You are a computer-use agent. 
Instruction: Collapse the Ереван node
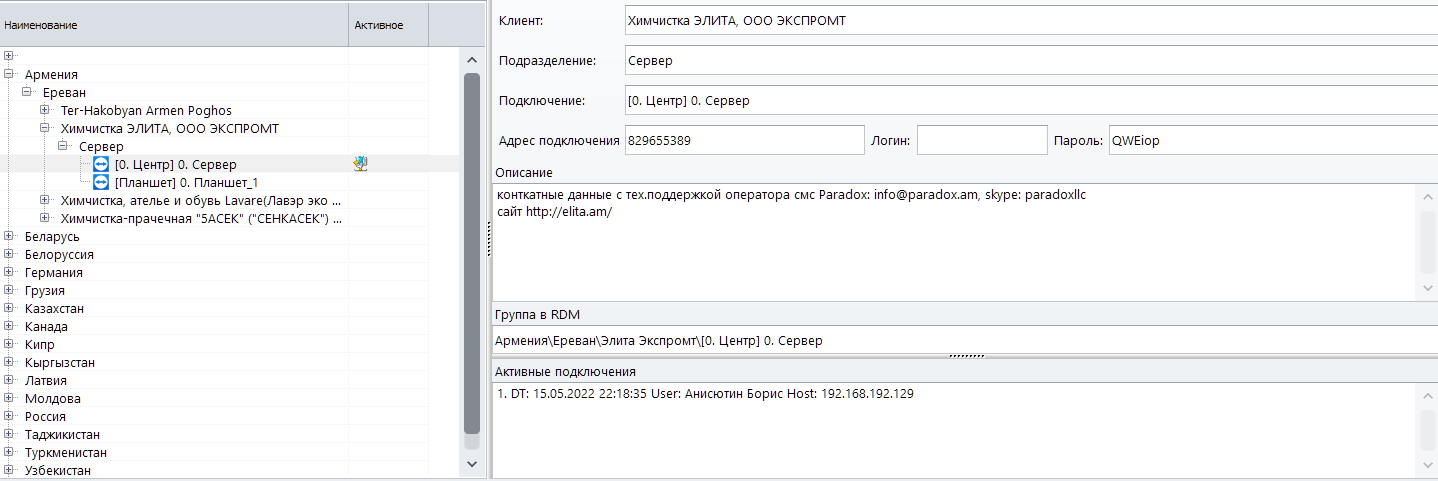tap(27, 92)
